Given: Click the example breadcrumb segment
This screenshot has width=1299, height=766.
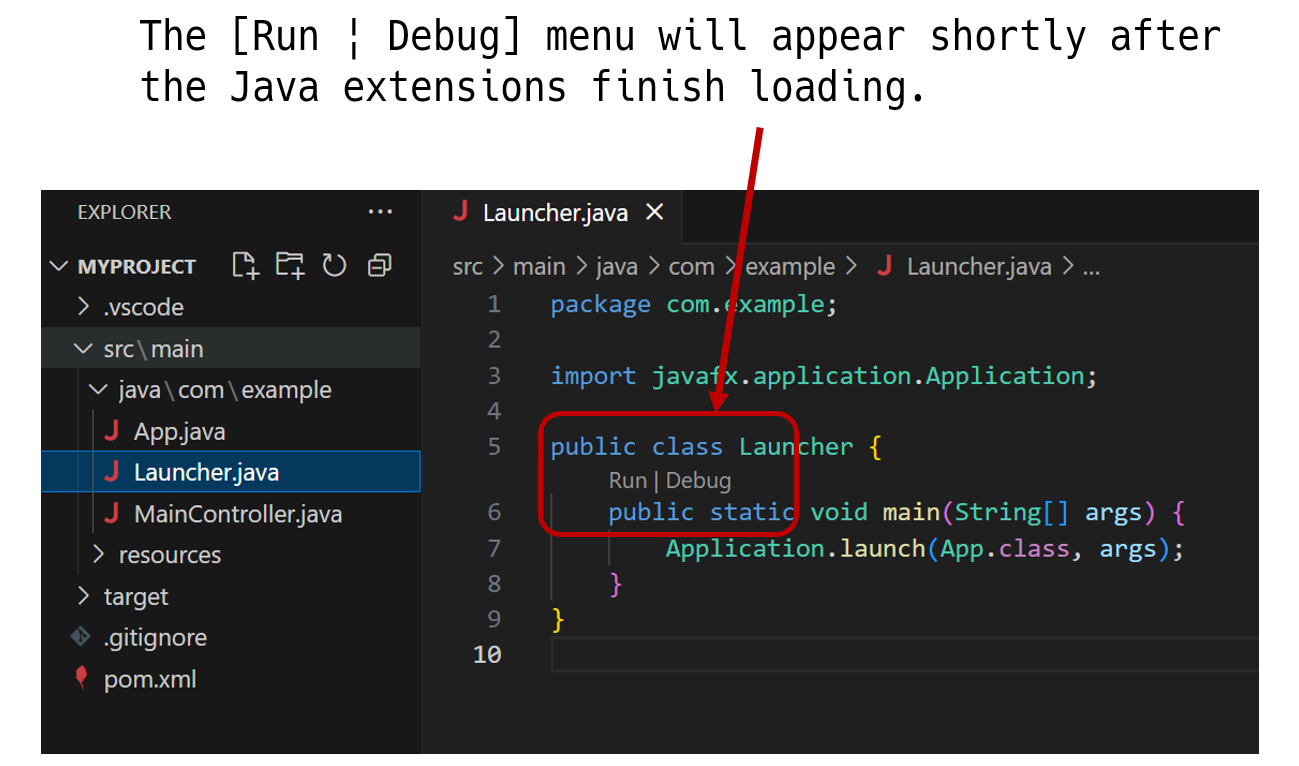Looking at the screenshot, I should [x=790, y=268].
